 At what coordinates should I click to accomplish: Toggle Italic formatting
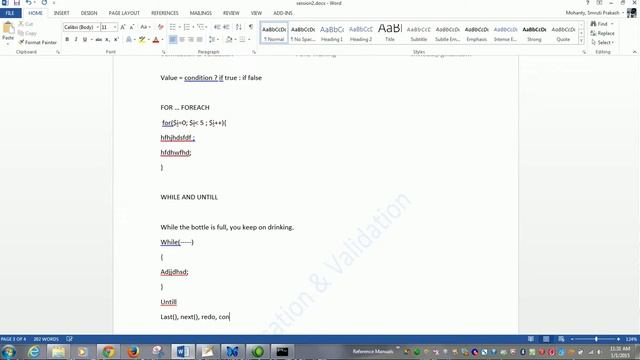[x=76, y=40]
